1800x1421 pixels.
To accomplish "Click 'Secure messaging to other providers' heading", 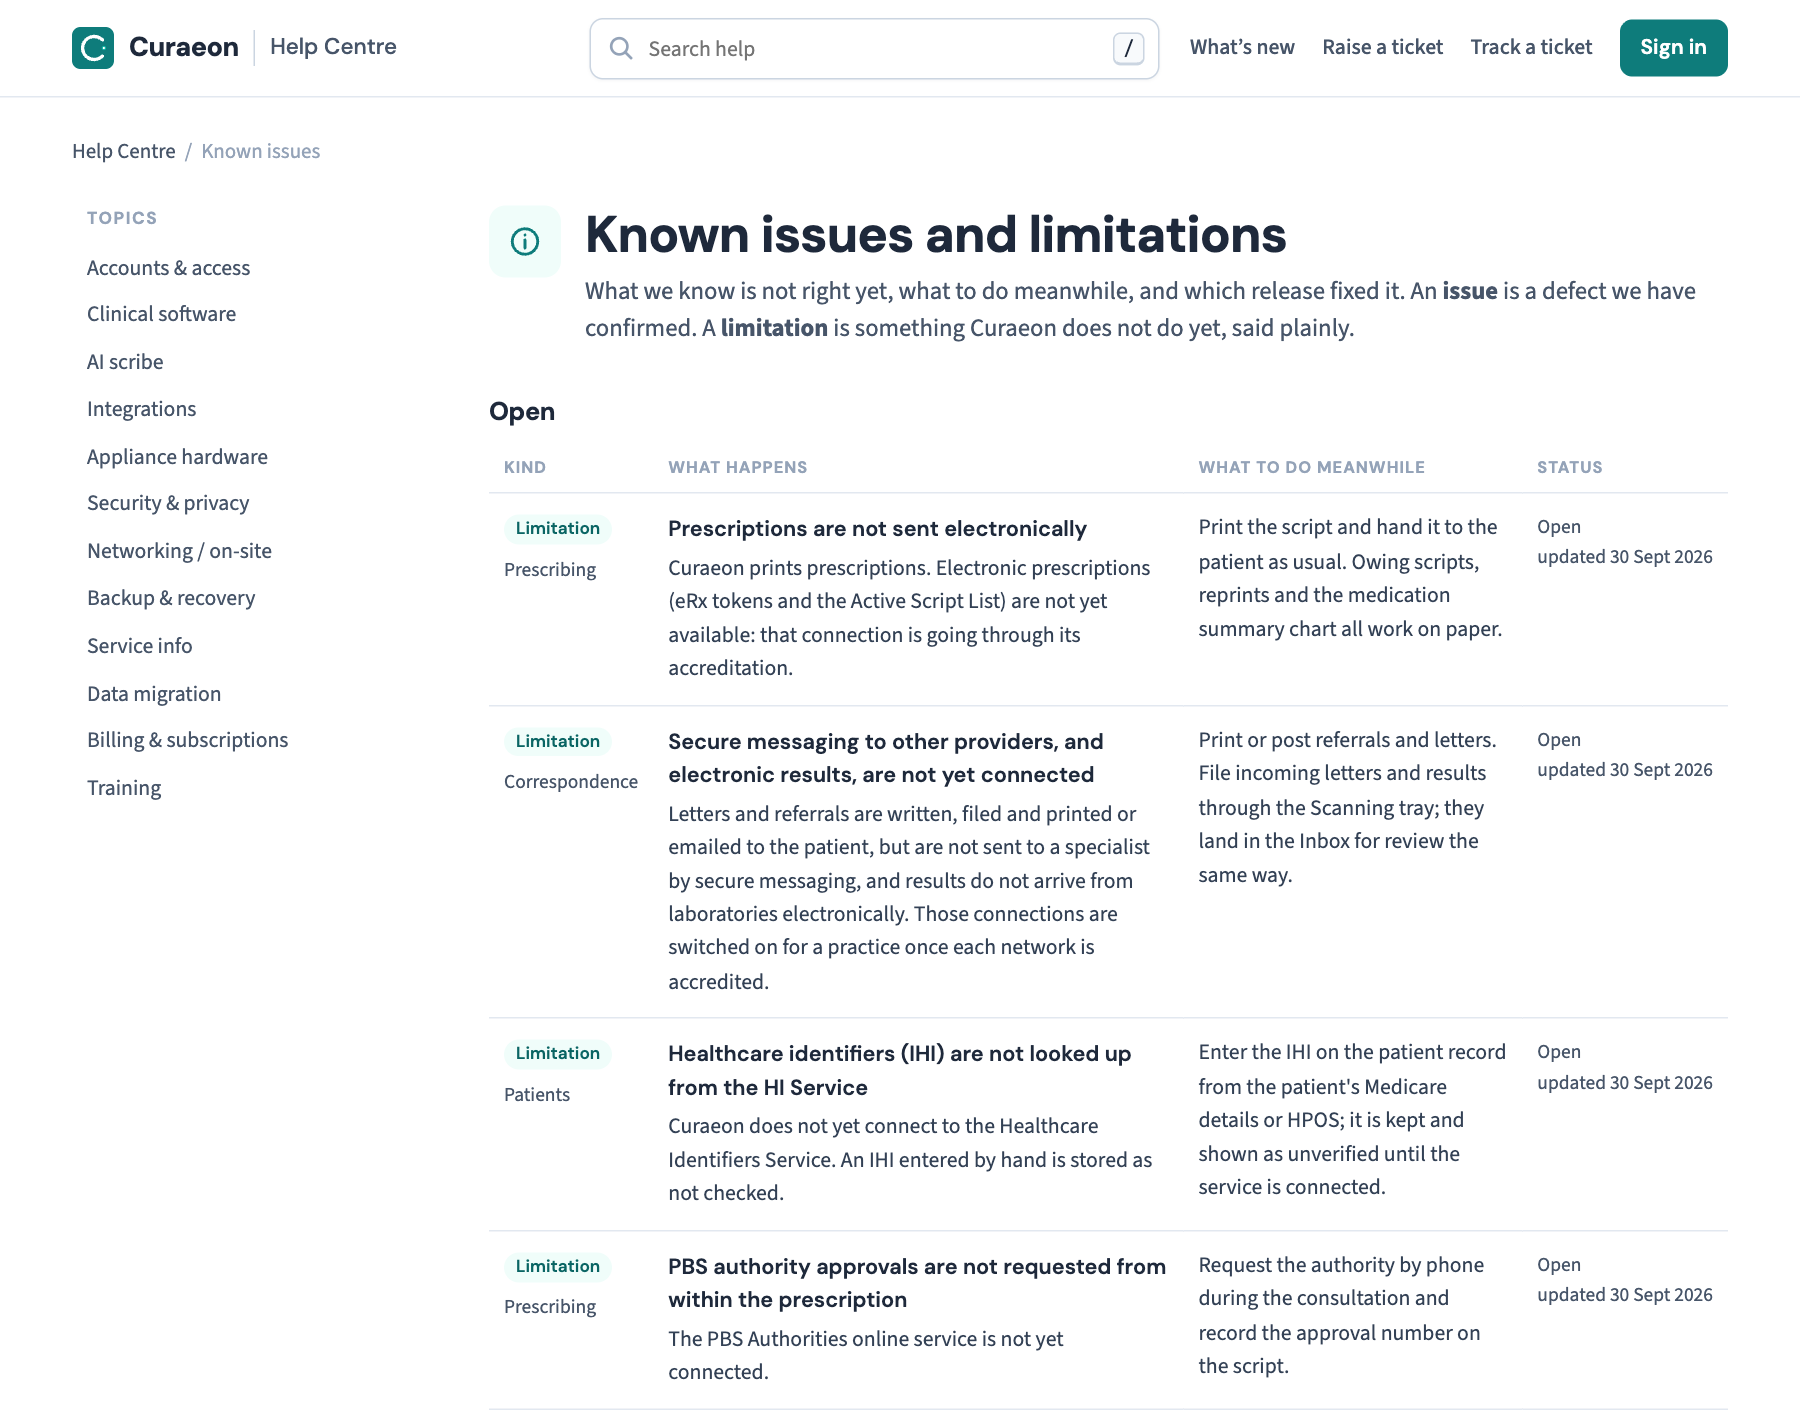I will [x=886, y=758].
